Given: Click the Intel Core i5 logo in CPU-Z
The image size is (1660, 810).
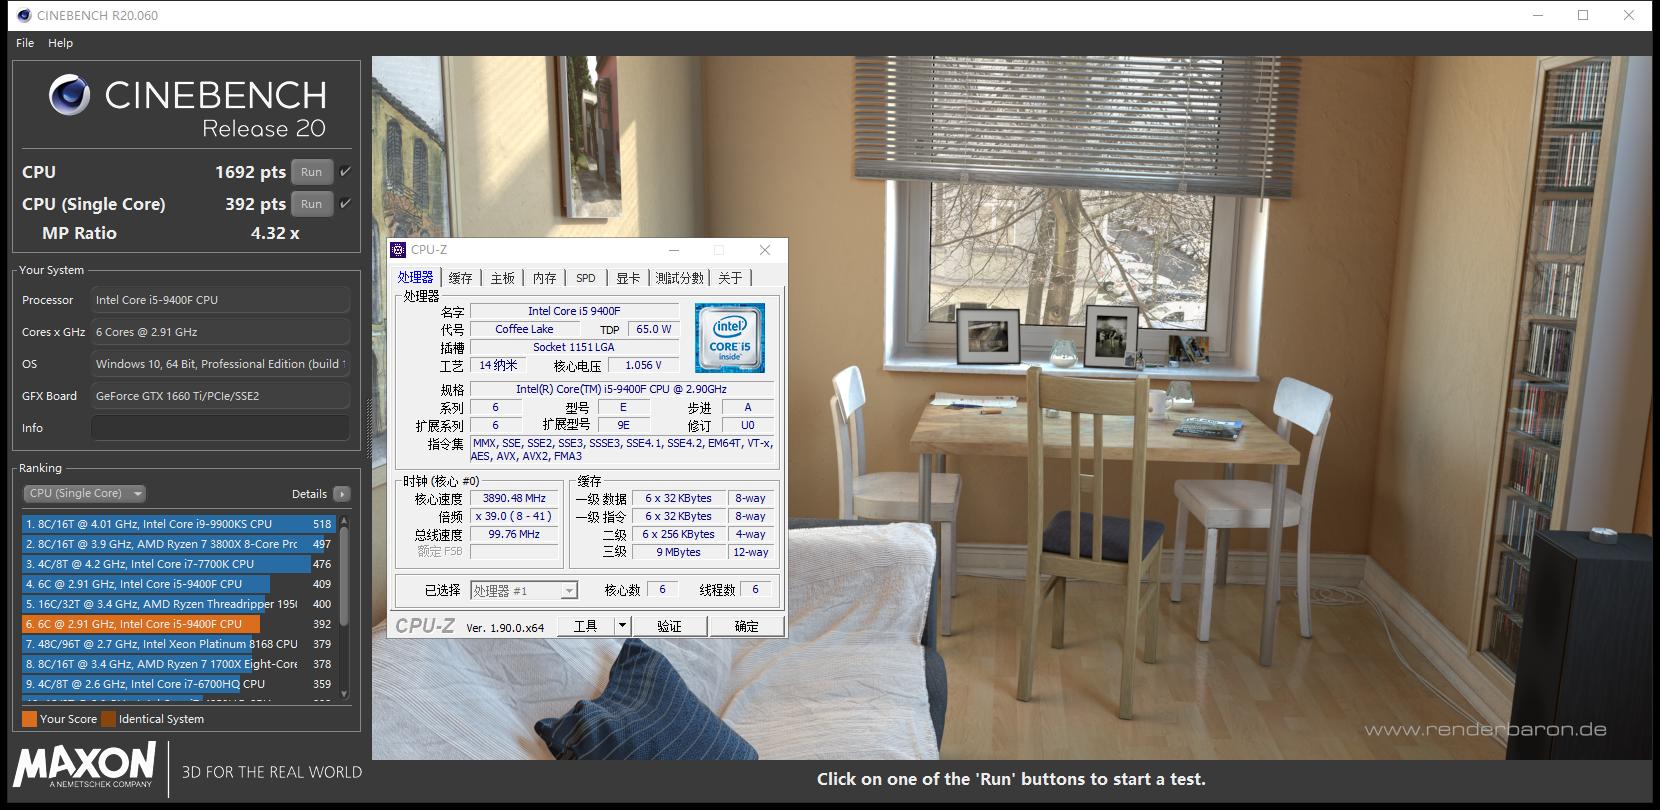Looking at the screenshot, I should coord(730,338).
